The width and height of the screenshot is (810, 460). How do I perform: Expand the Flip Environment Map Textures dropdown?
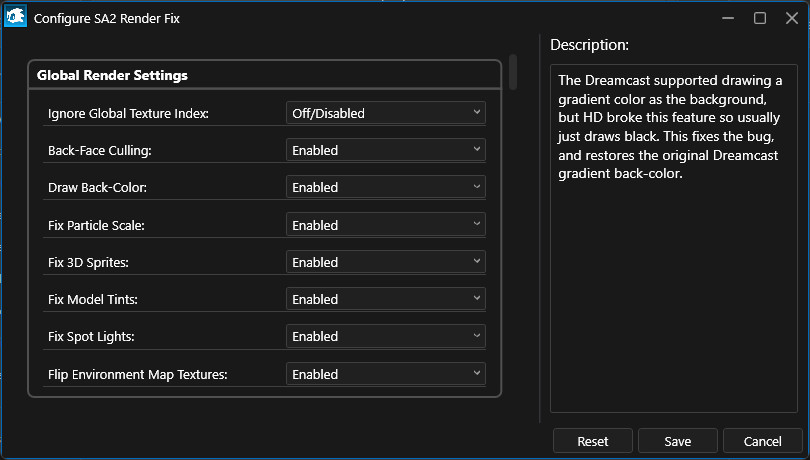pos(386,374)
